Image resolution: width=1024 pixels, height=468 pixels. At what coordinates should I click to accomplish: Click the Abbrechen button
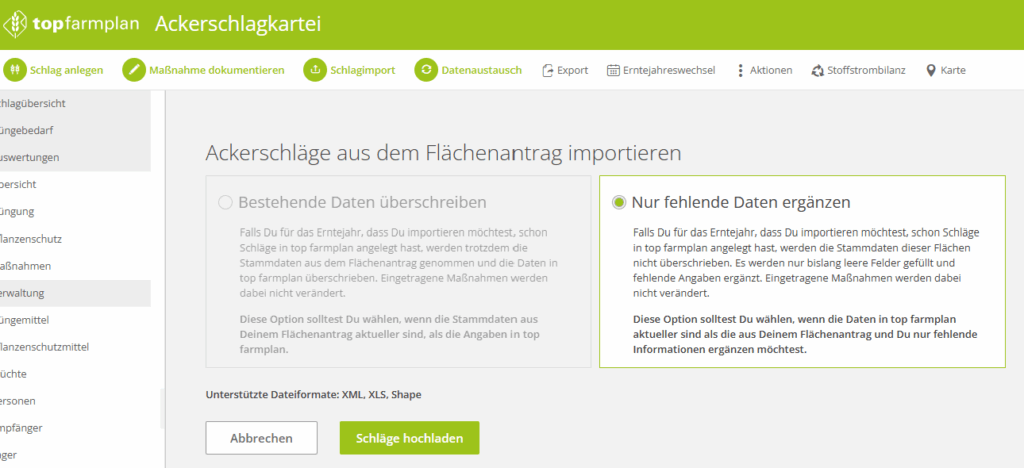(x=261, y=438)
